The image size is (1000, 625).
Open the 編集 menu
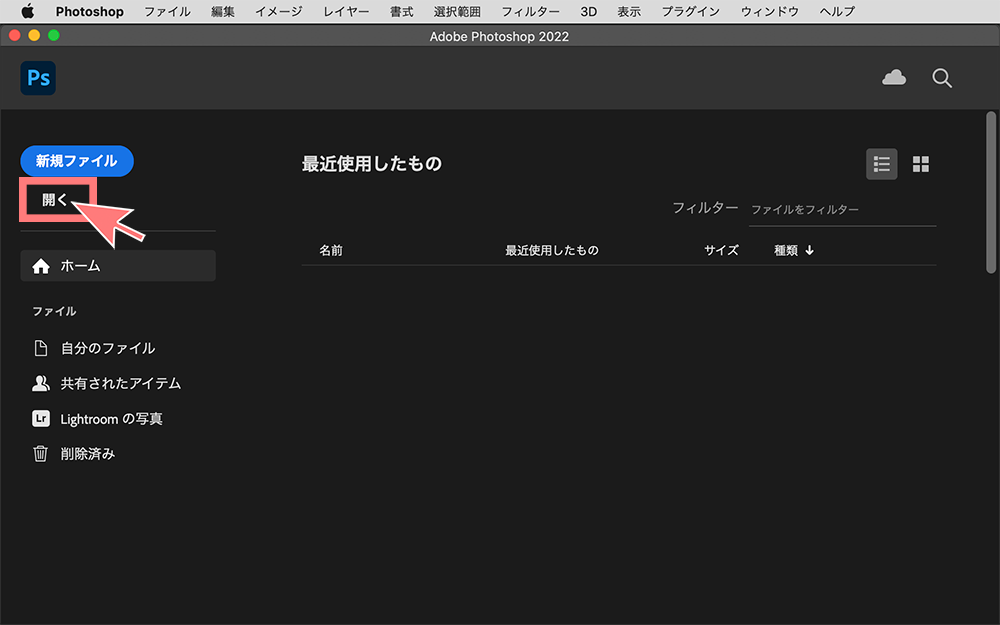(223, 11)
